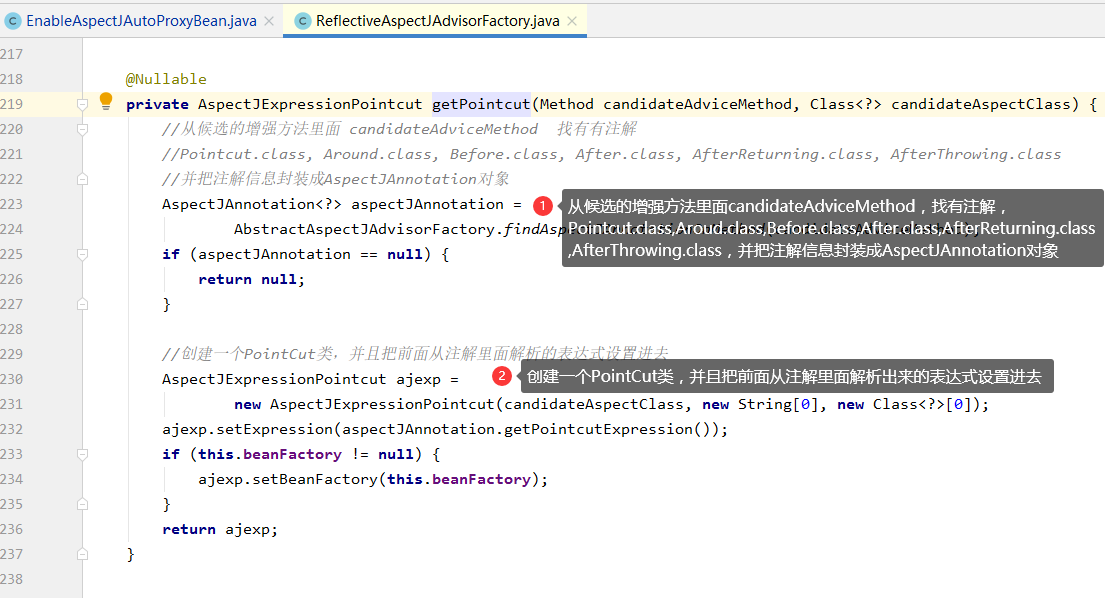The height and width of the screenshot is (598, 1105).
Task: Collapse the if beanFactory block at line 233
Action: point(82,454)
